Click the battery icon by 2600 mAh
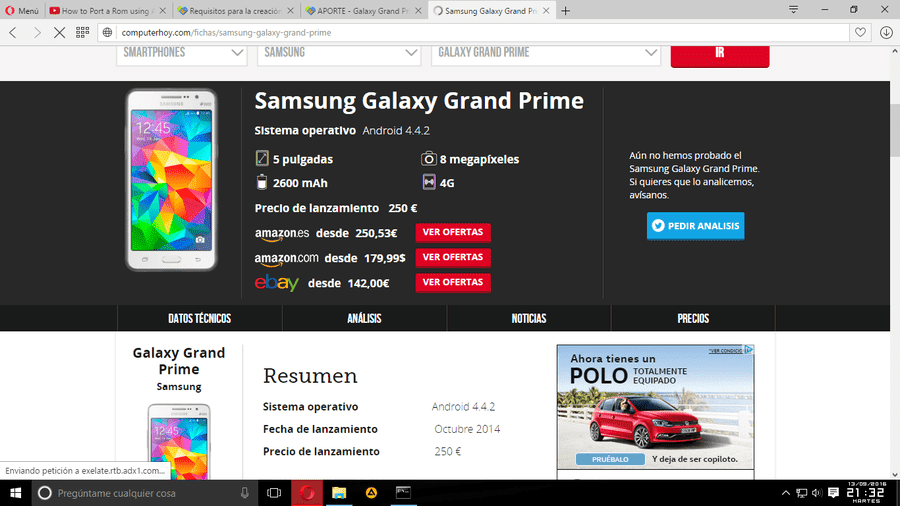The width and height of the screenshot is (900, 506). point(262,182)
